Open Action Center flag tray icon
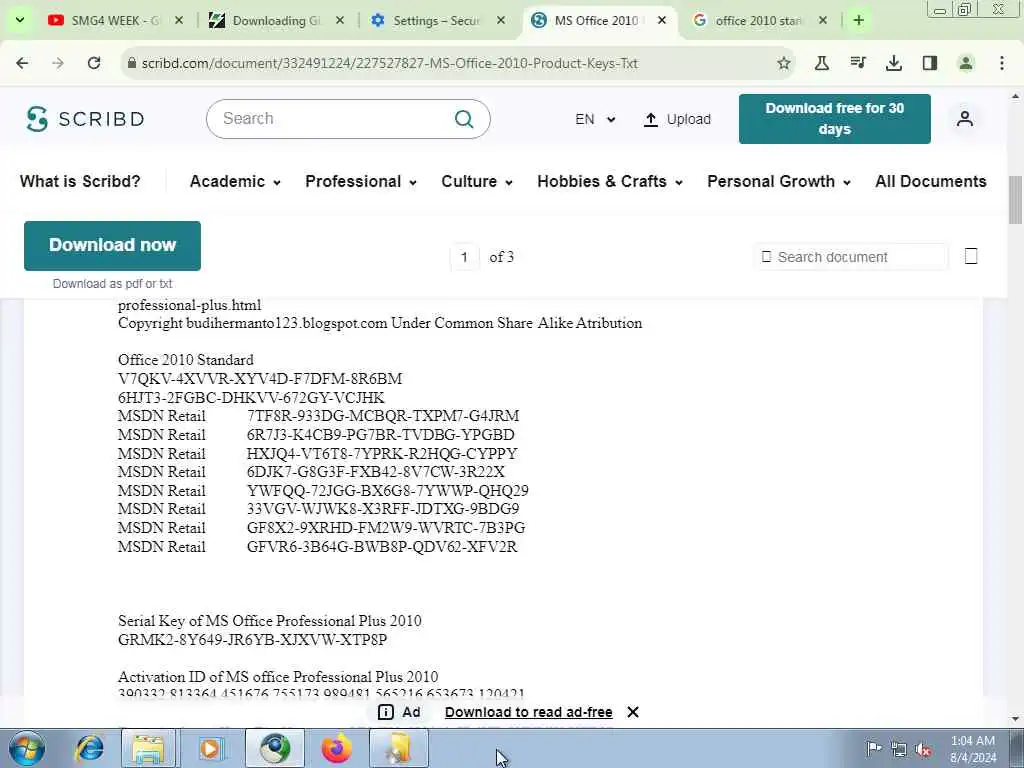Viewport: 1024px width, 768px height. click(873, 748)
